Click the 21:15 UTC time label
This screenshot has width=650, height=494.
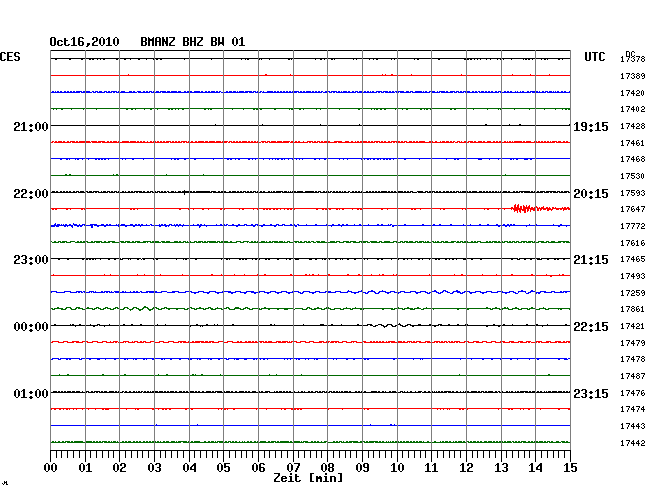click(591, 260)
